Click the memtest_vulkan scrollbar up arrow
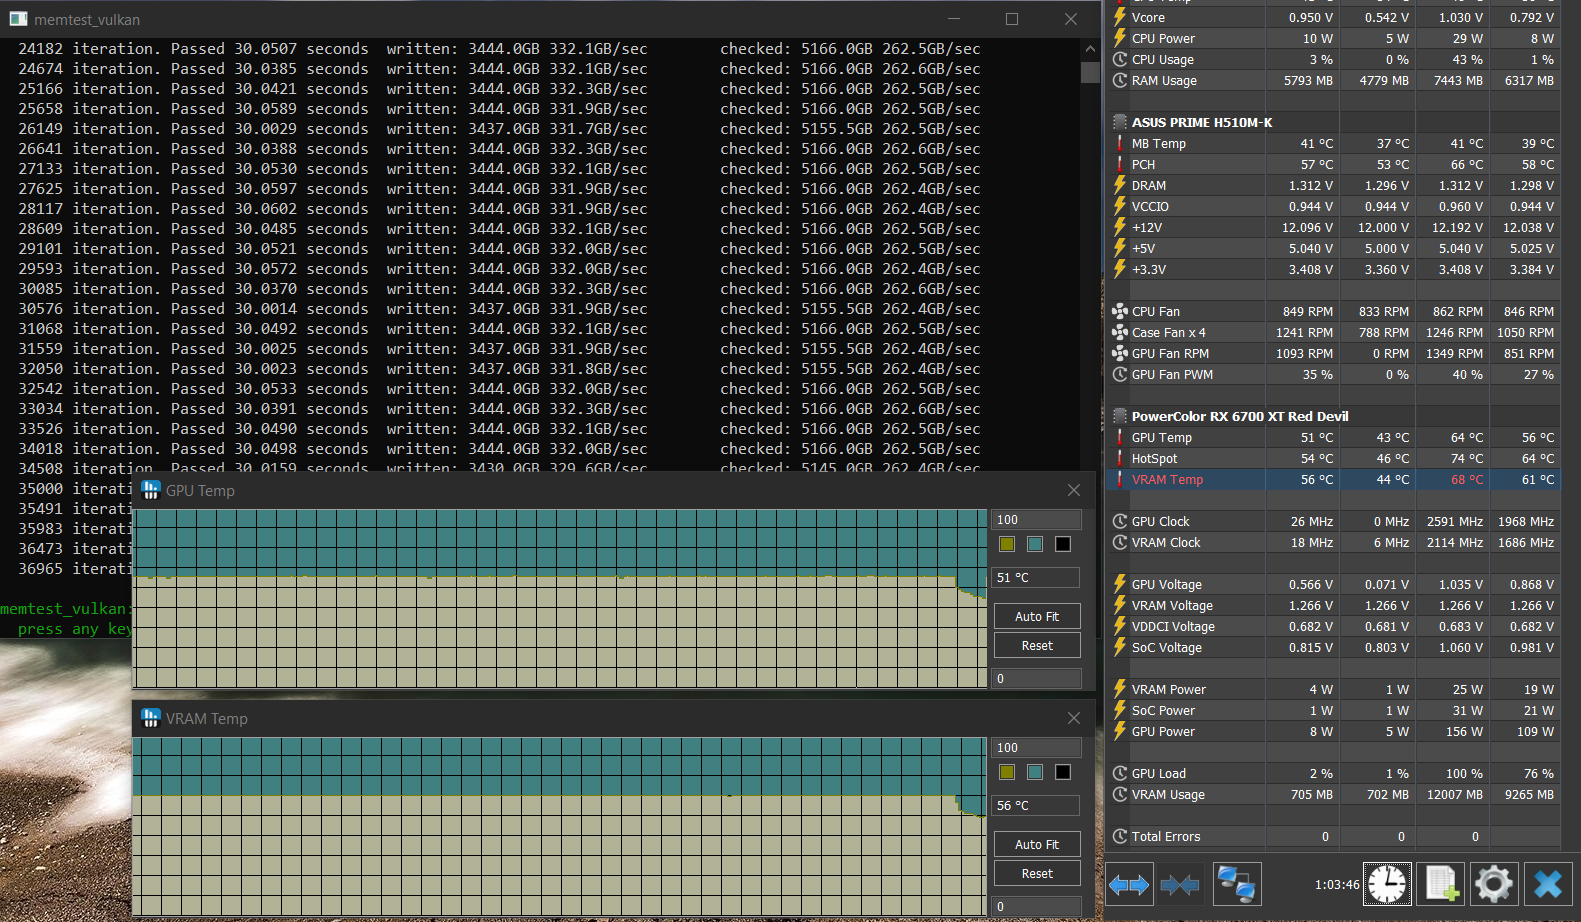1581x922 pixels. [x=1090, y=49]
